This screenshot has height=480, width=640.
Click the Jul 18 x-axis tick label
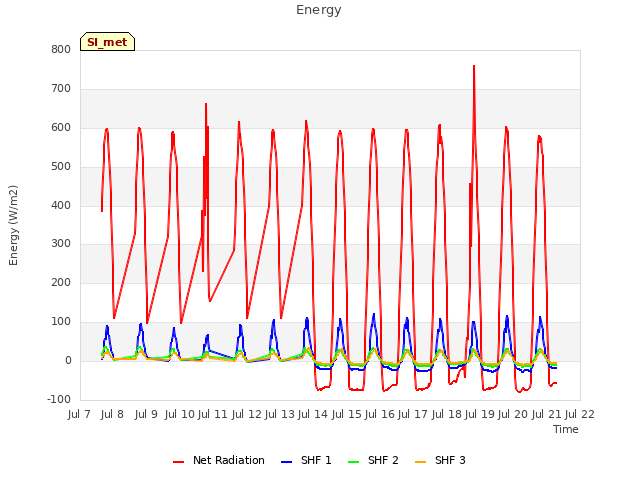(x=446, y=415)
